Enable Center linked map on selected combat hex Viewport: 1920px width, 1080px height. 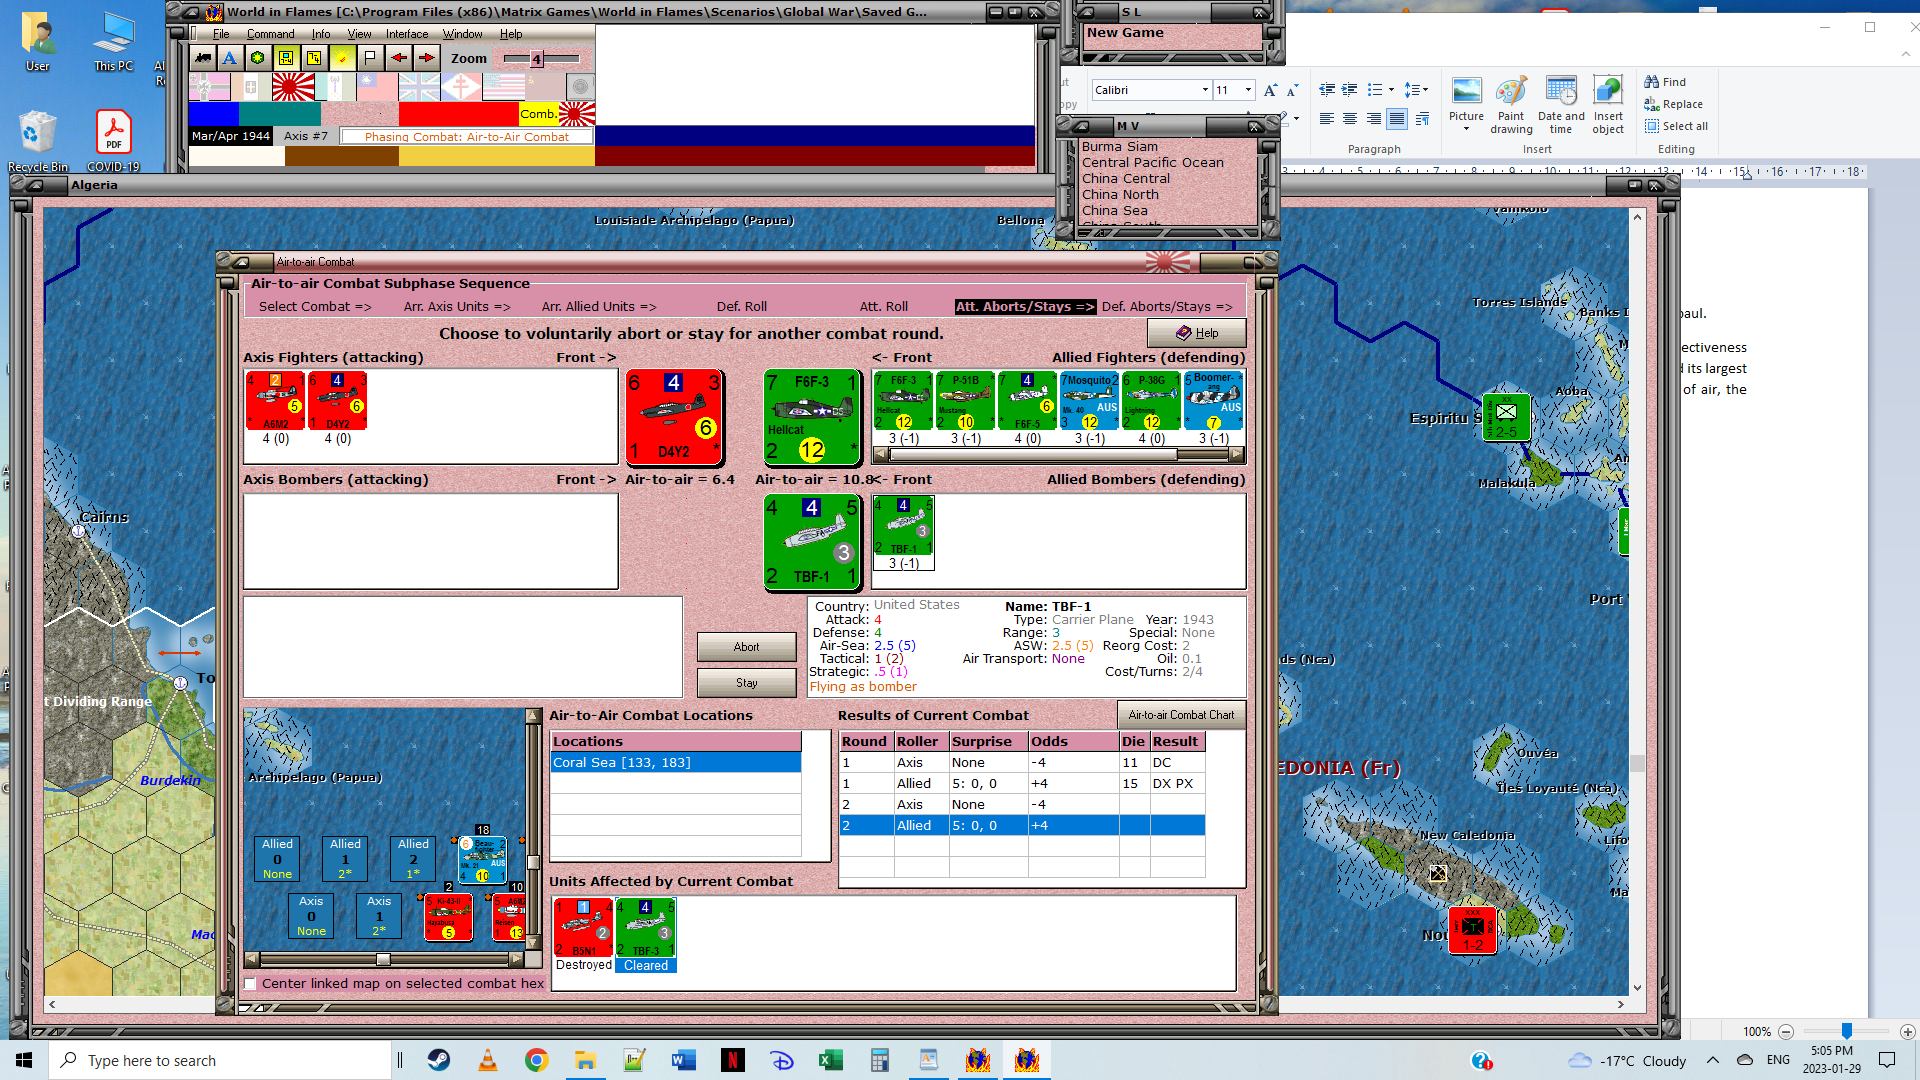click(250, 984)
